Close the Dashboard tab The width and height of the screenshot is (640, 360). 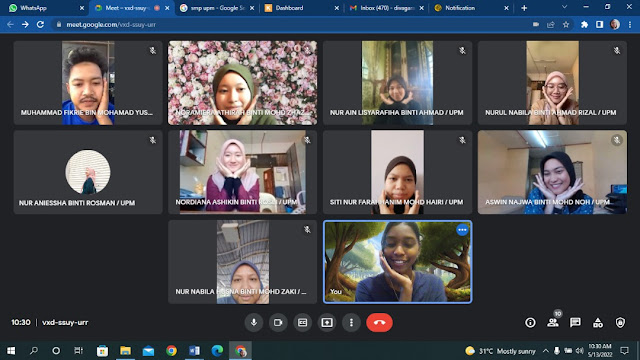click(336, 8)
